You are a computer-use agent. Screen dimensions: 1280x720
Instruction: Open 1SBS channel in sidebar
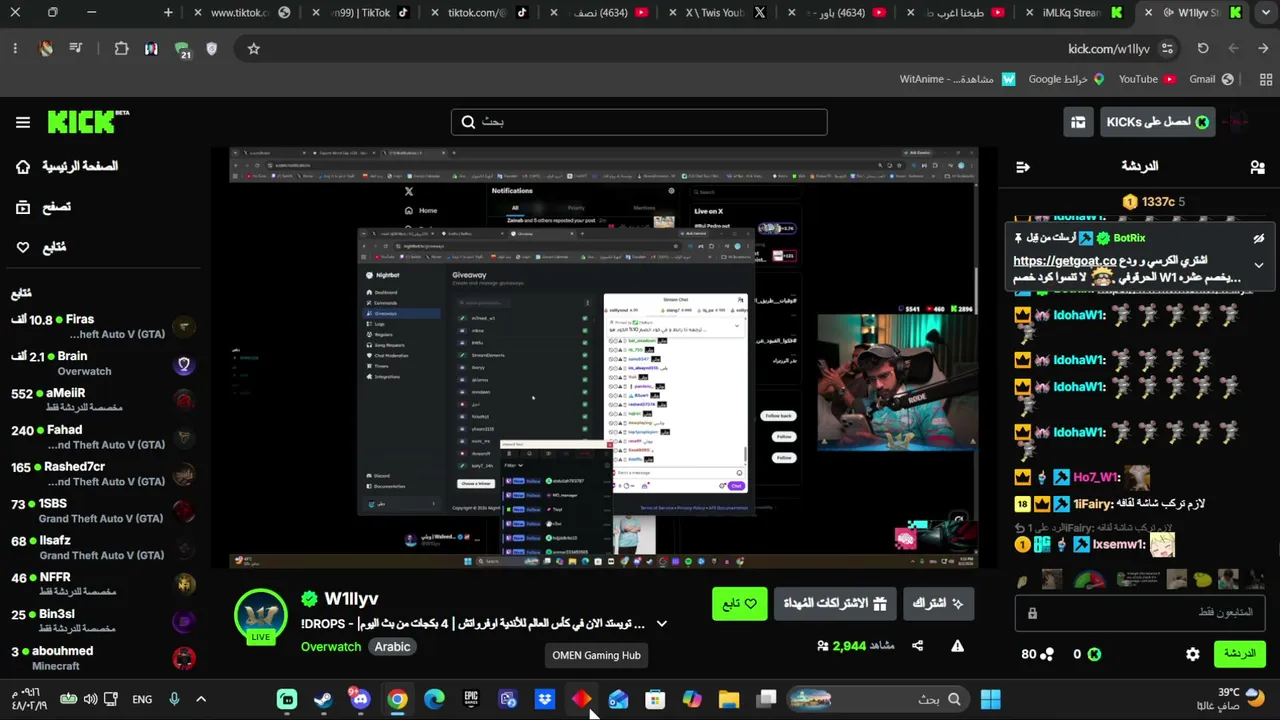point(103,511)
